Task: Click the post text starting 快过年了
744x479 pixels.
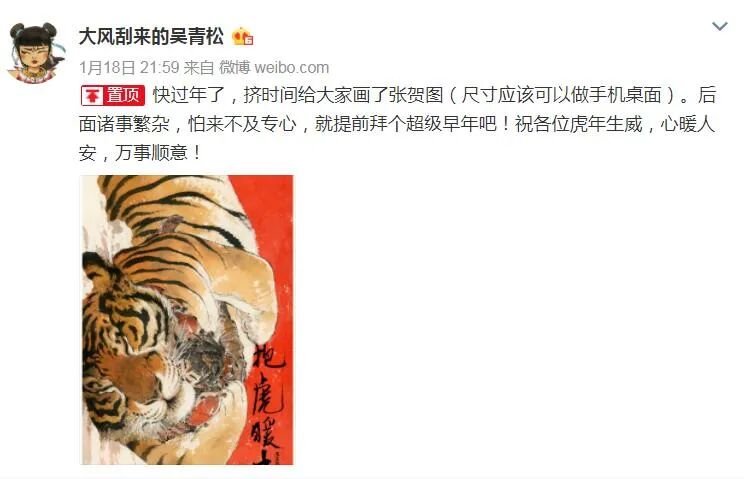Action: [x=398, y=124]
